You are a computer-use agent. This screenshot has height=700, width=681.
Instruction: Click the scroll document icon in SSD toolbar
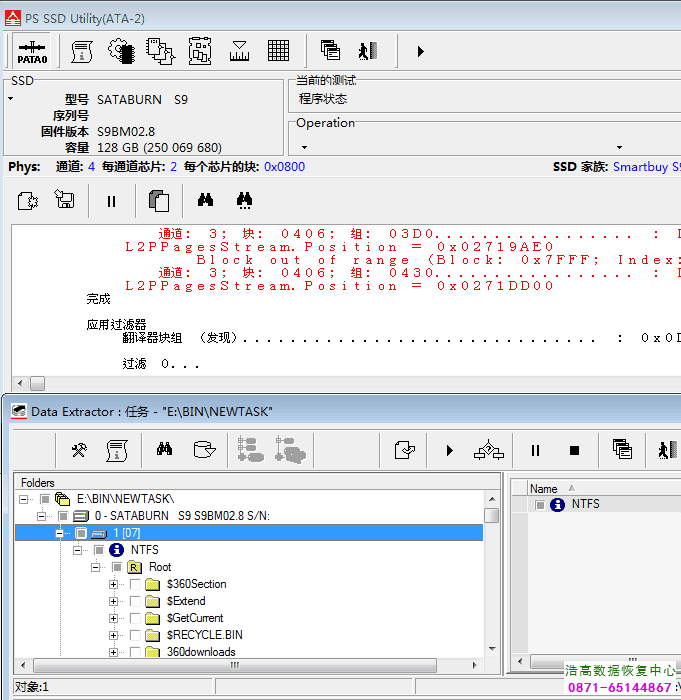[82, 51]
